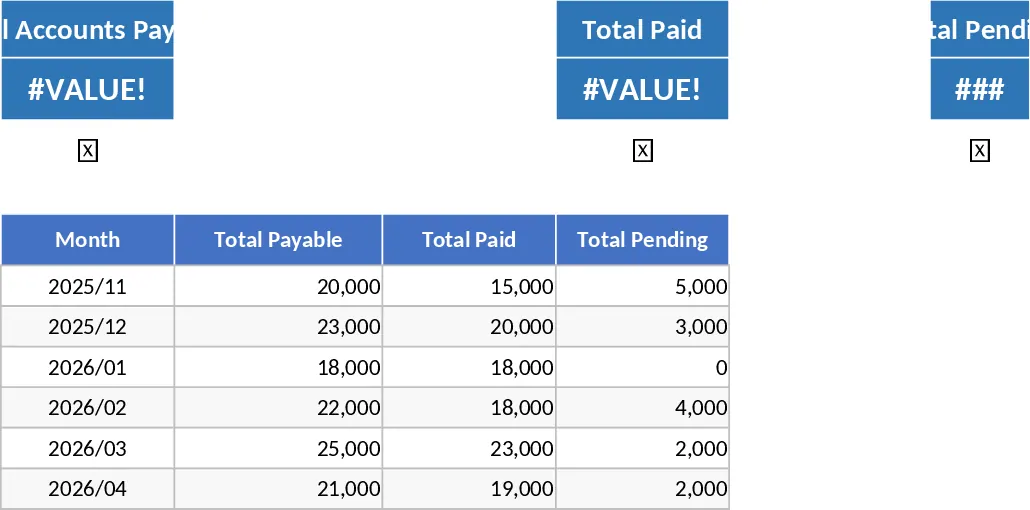Select the 22,000 Total Payable cell
This screenshot has width=1030, height=510.
pos(278,407)
